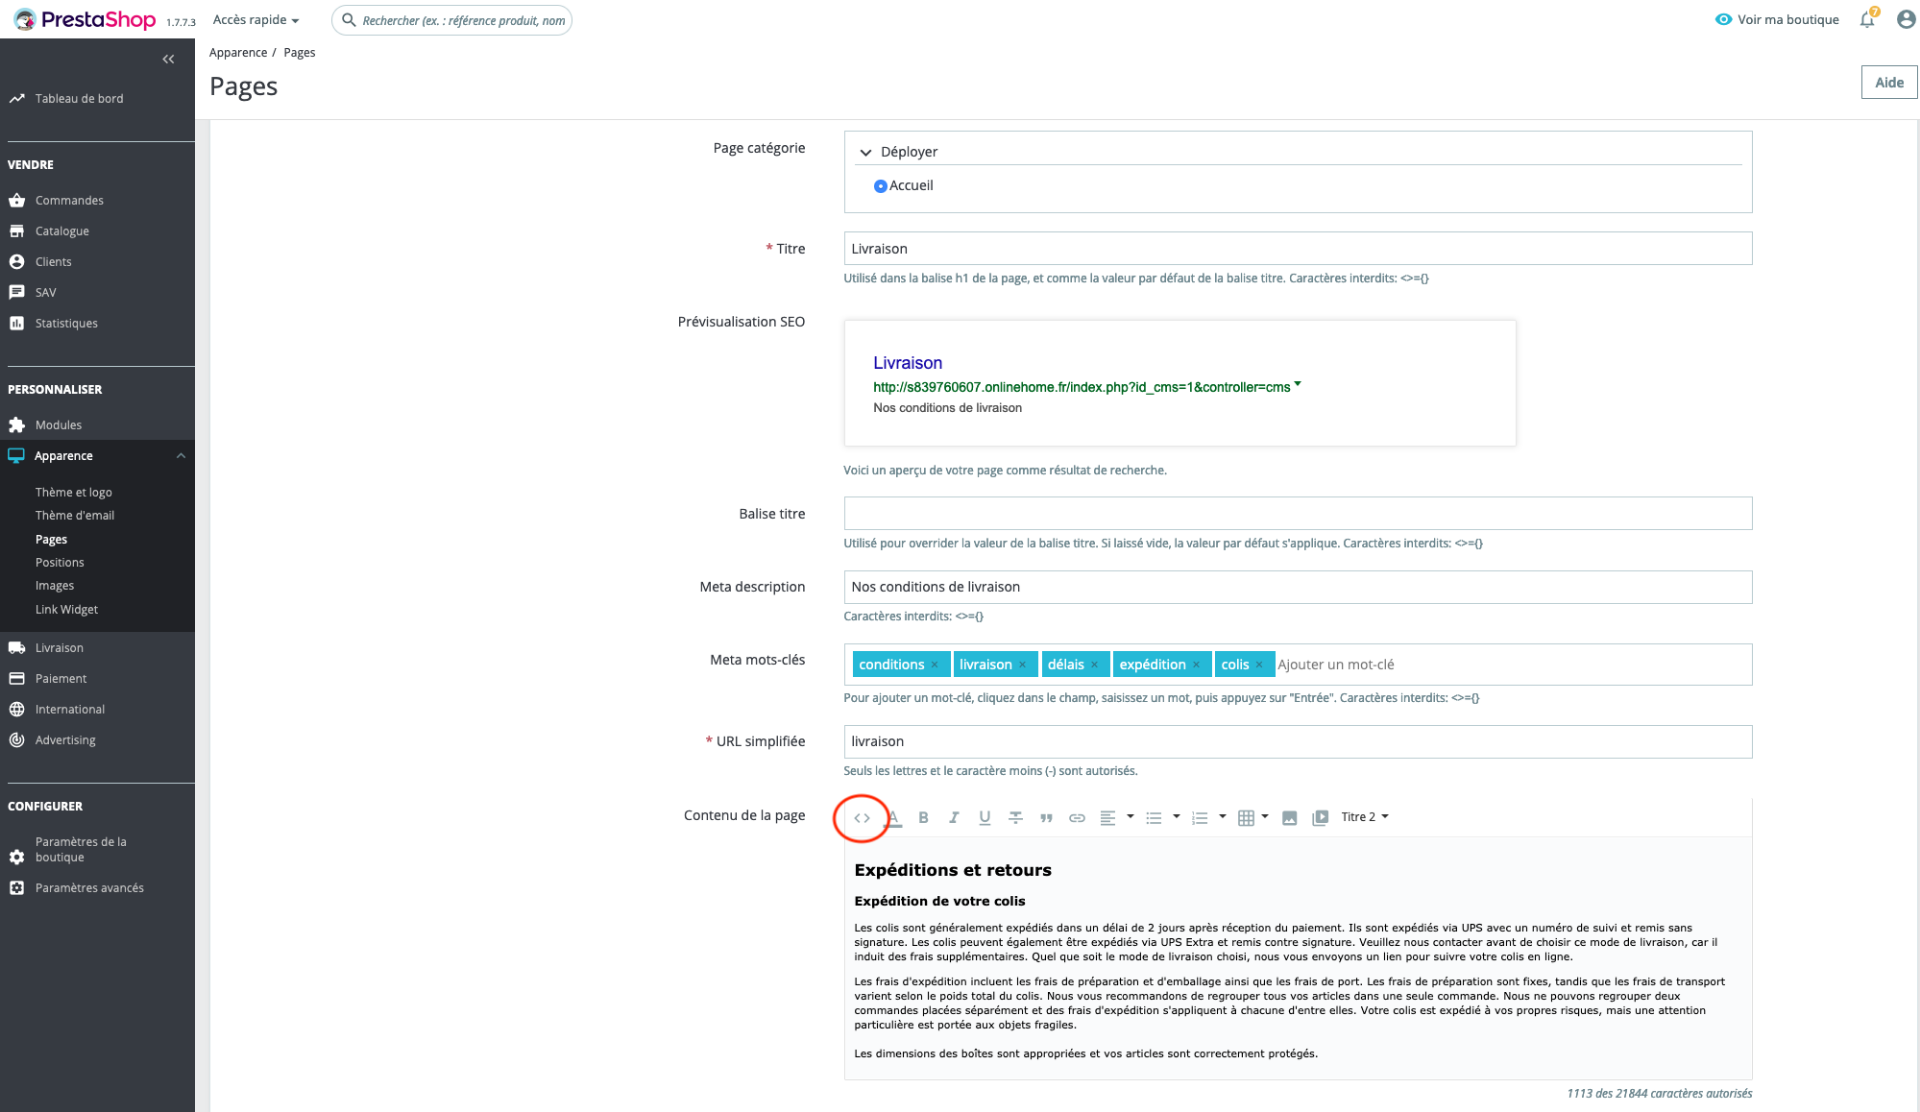The image size is (1920, 1112).
Task: Click into the Titre input field
Action: click(1297, 249)
